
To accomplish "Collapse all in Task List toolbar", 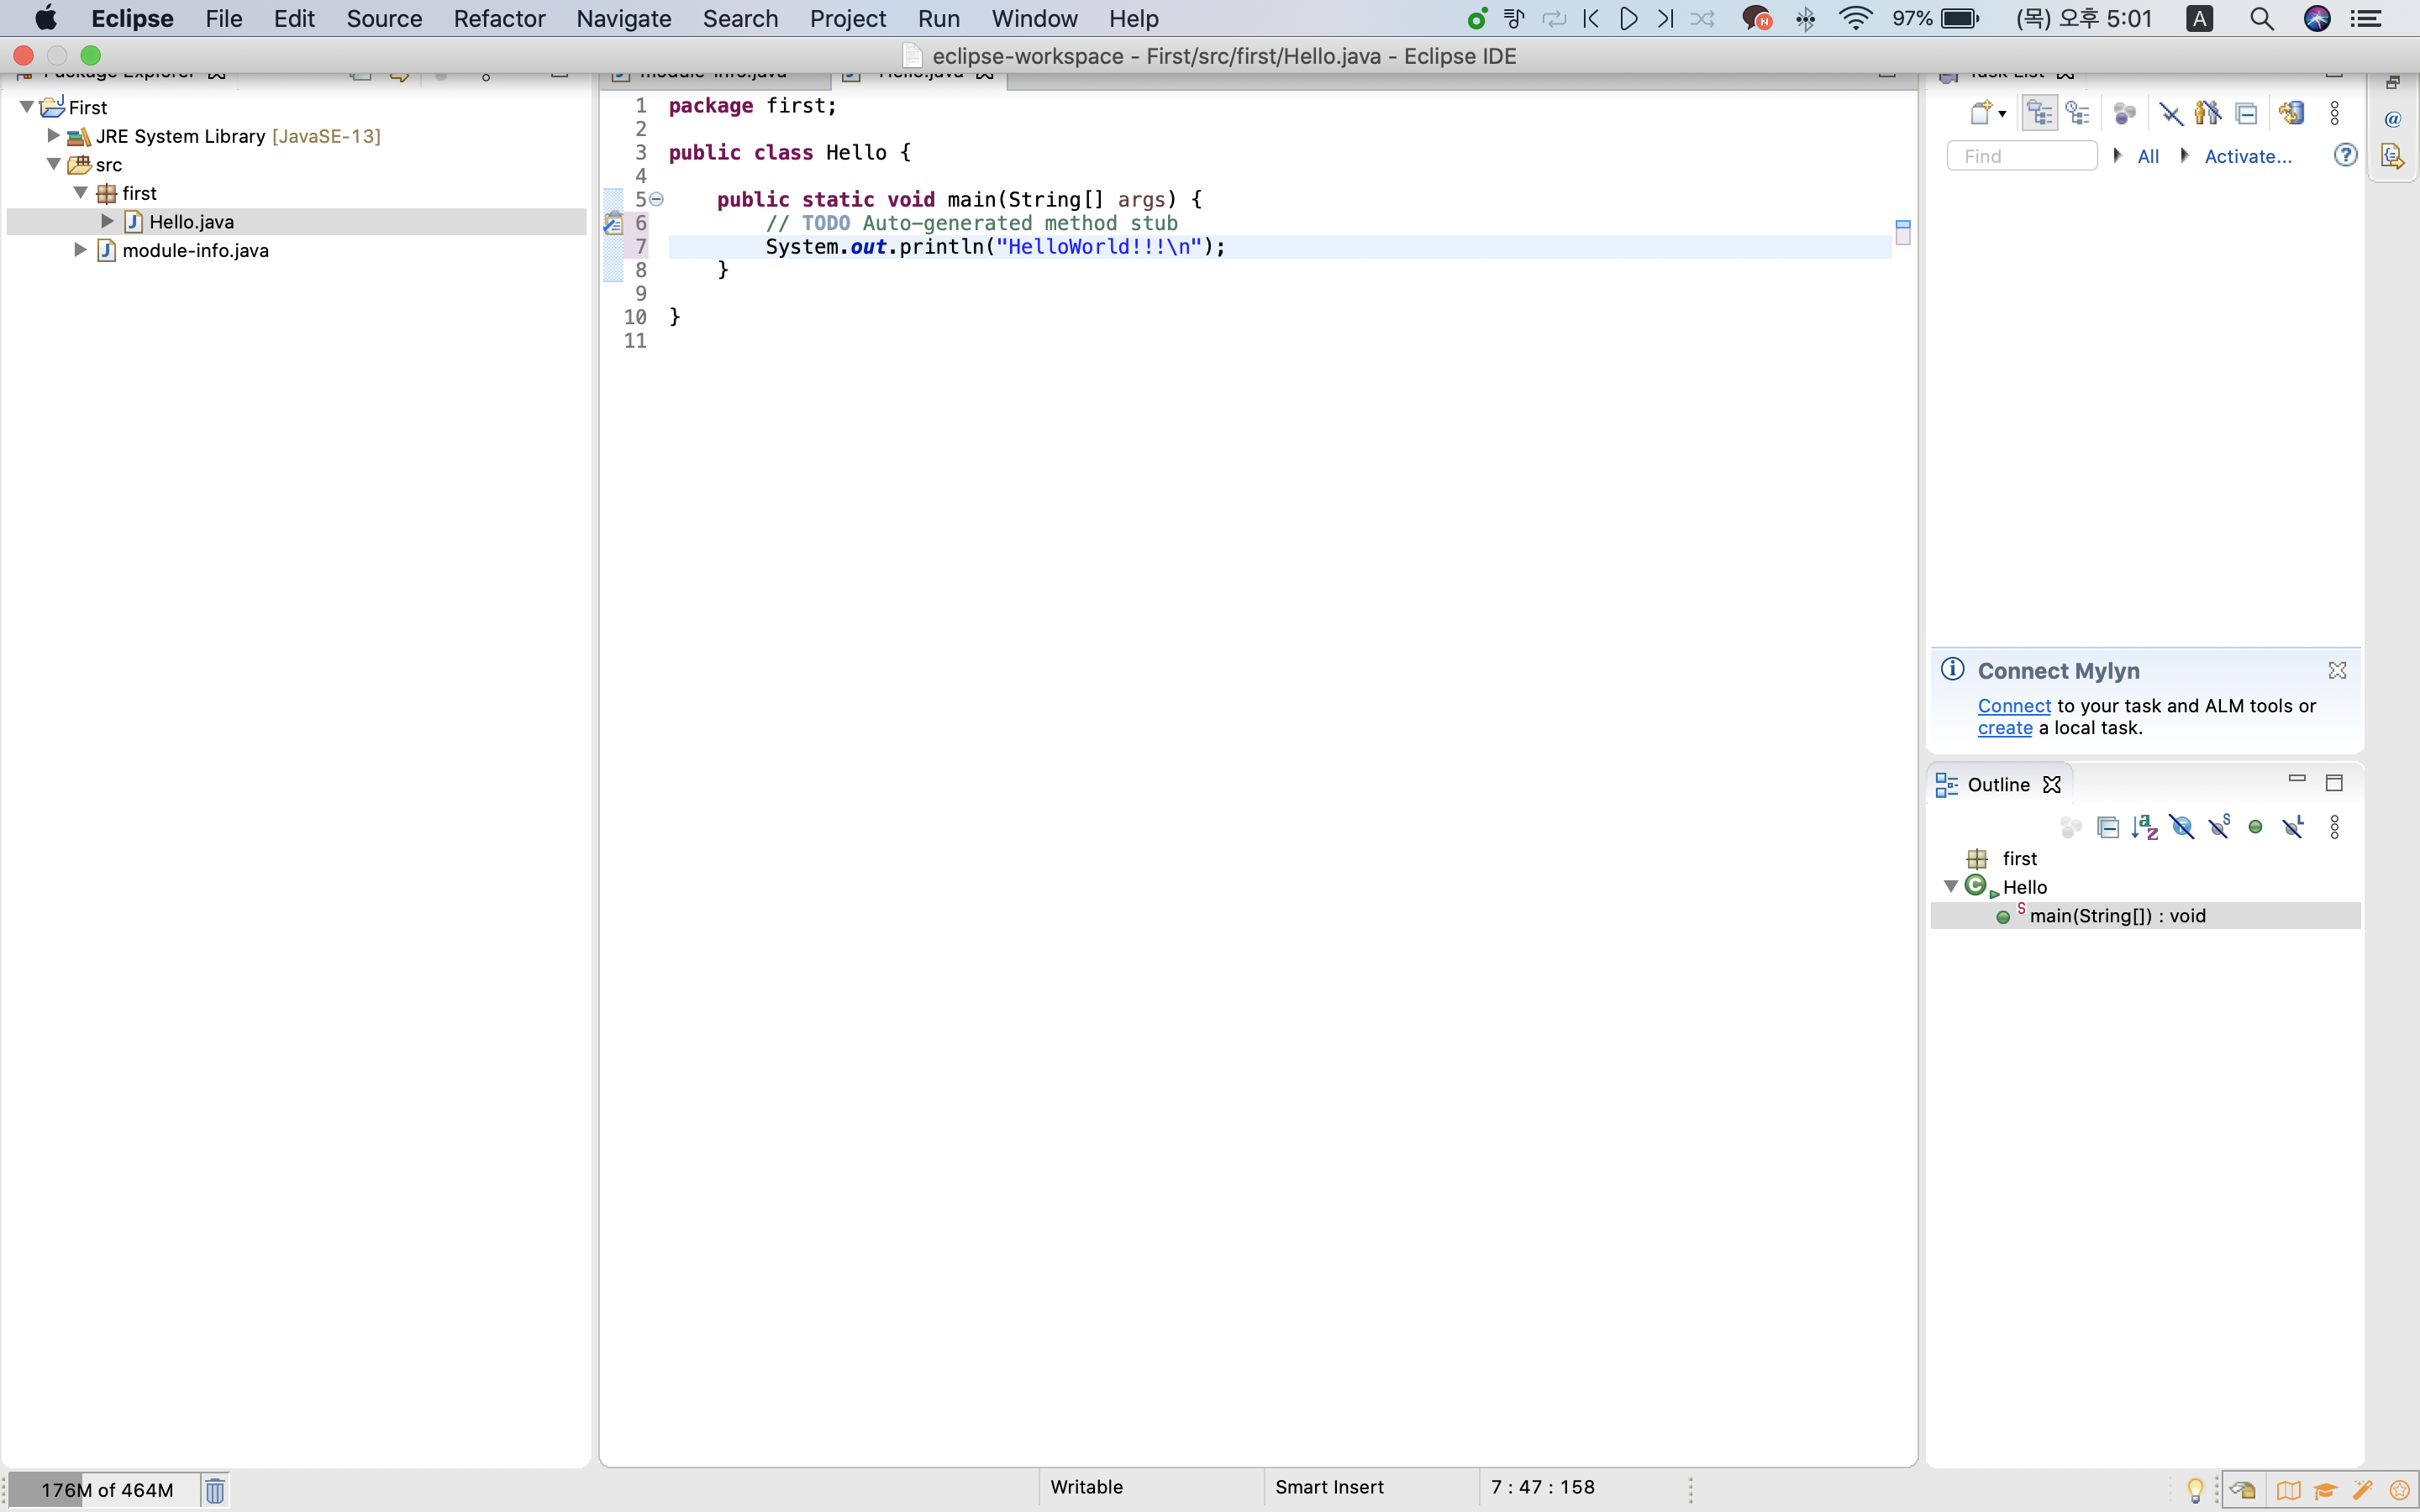I will coord(2246,113).
